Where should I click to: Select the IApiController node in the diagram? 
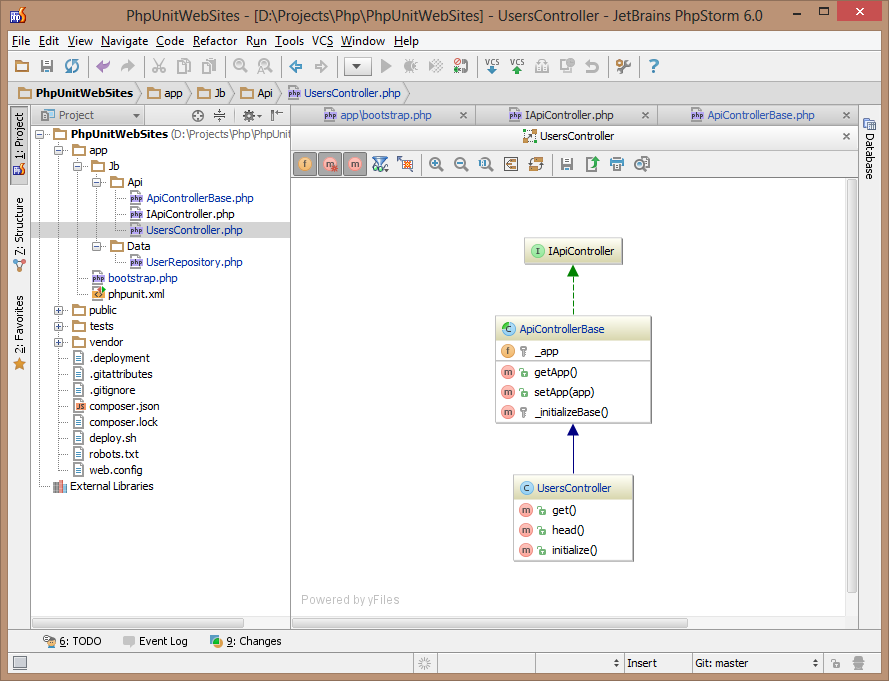click(573, 251)
